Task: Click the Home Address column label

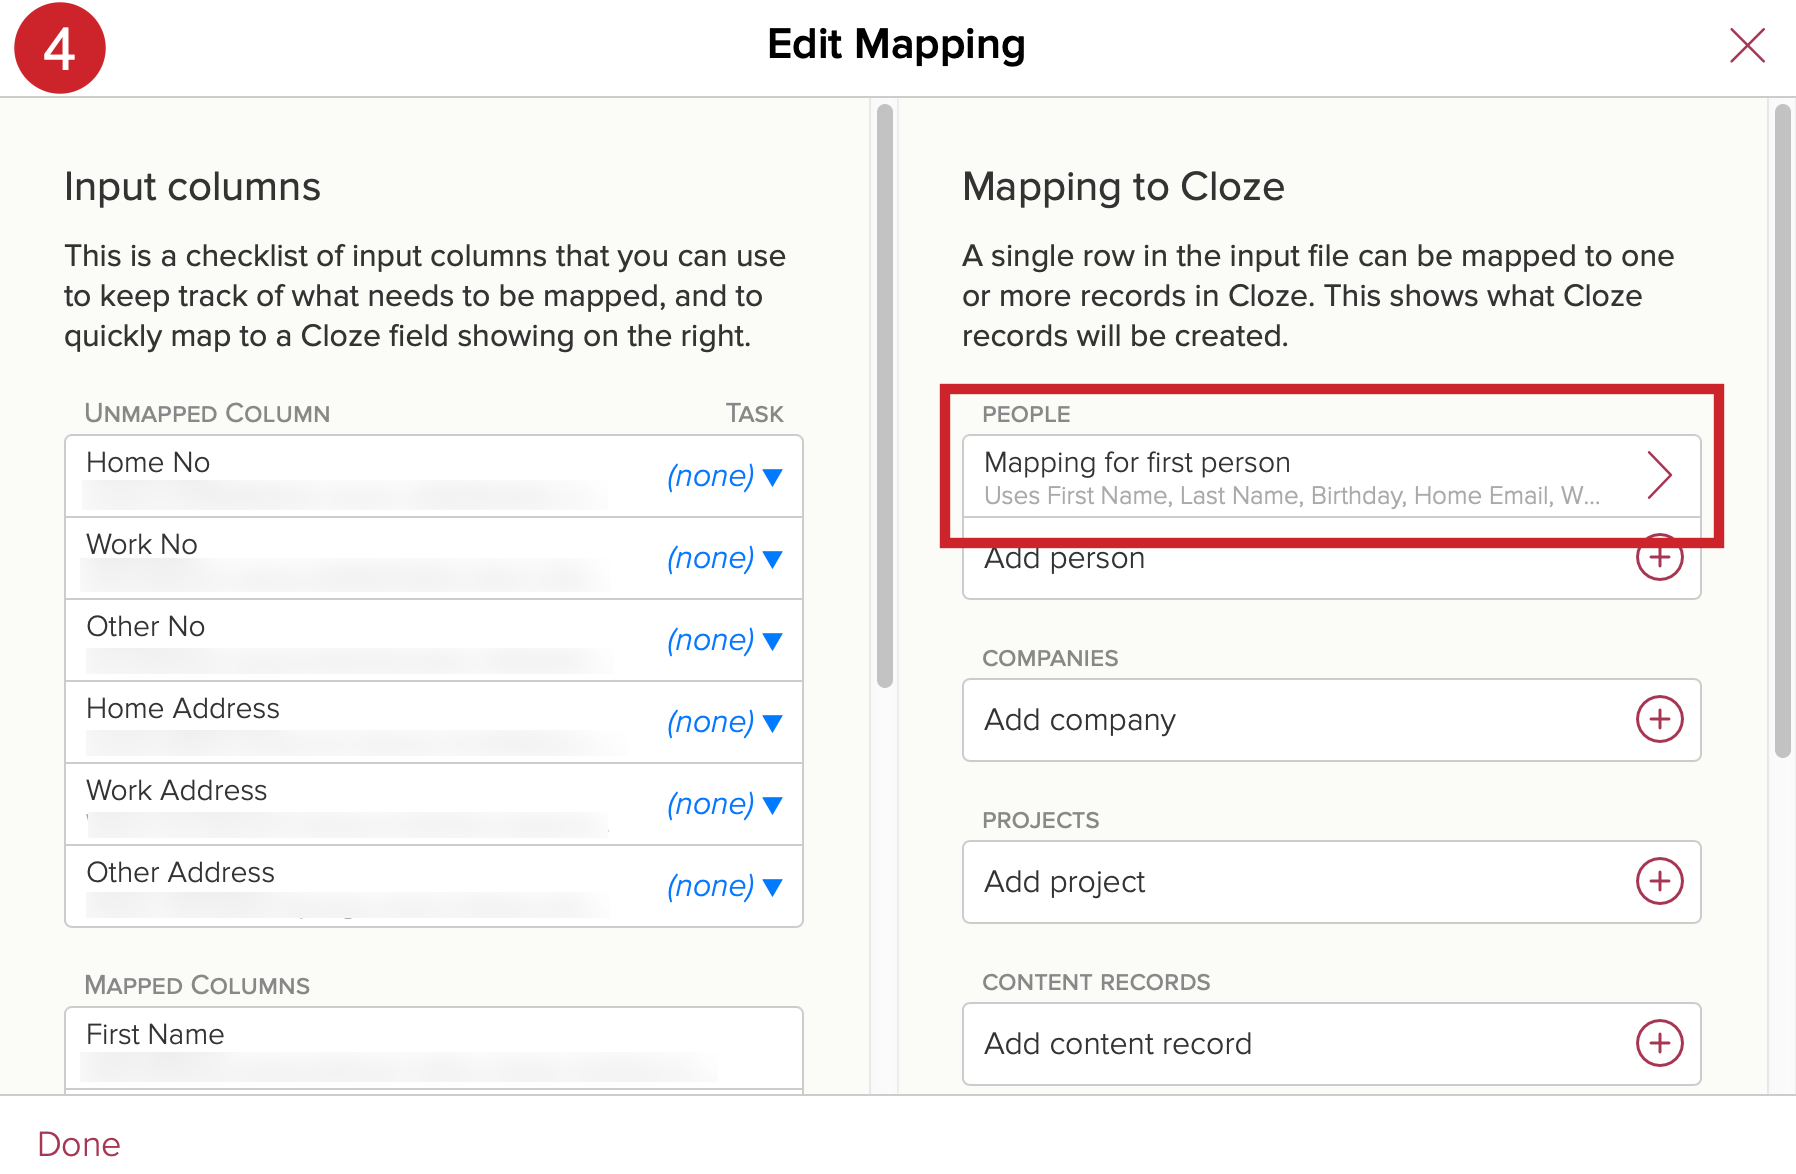Action: [x=183, y=708]
